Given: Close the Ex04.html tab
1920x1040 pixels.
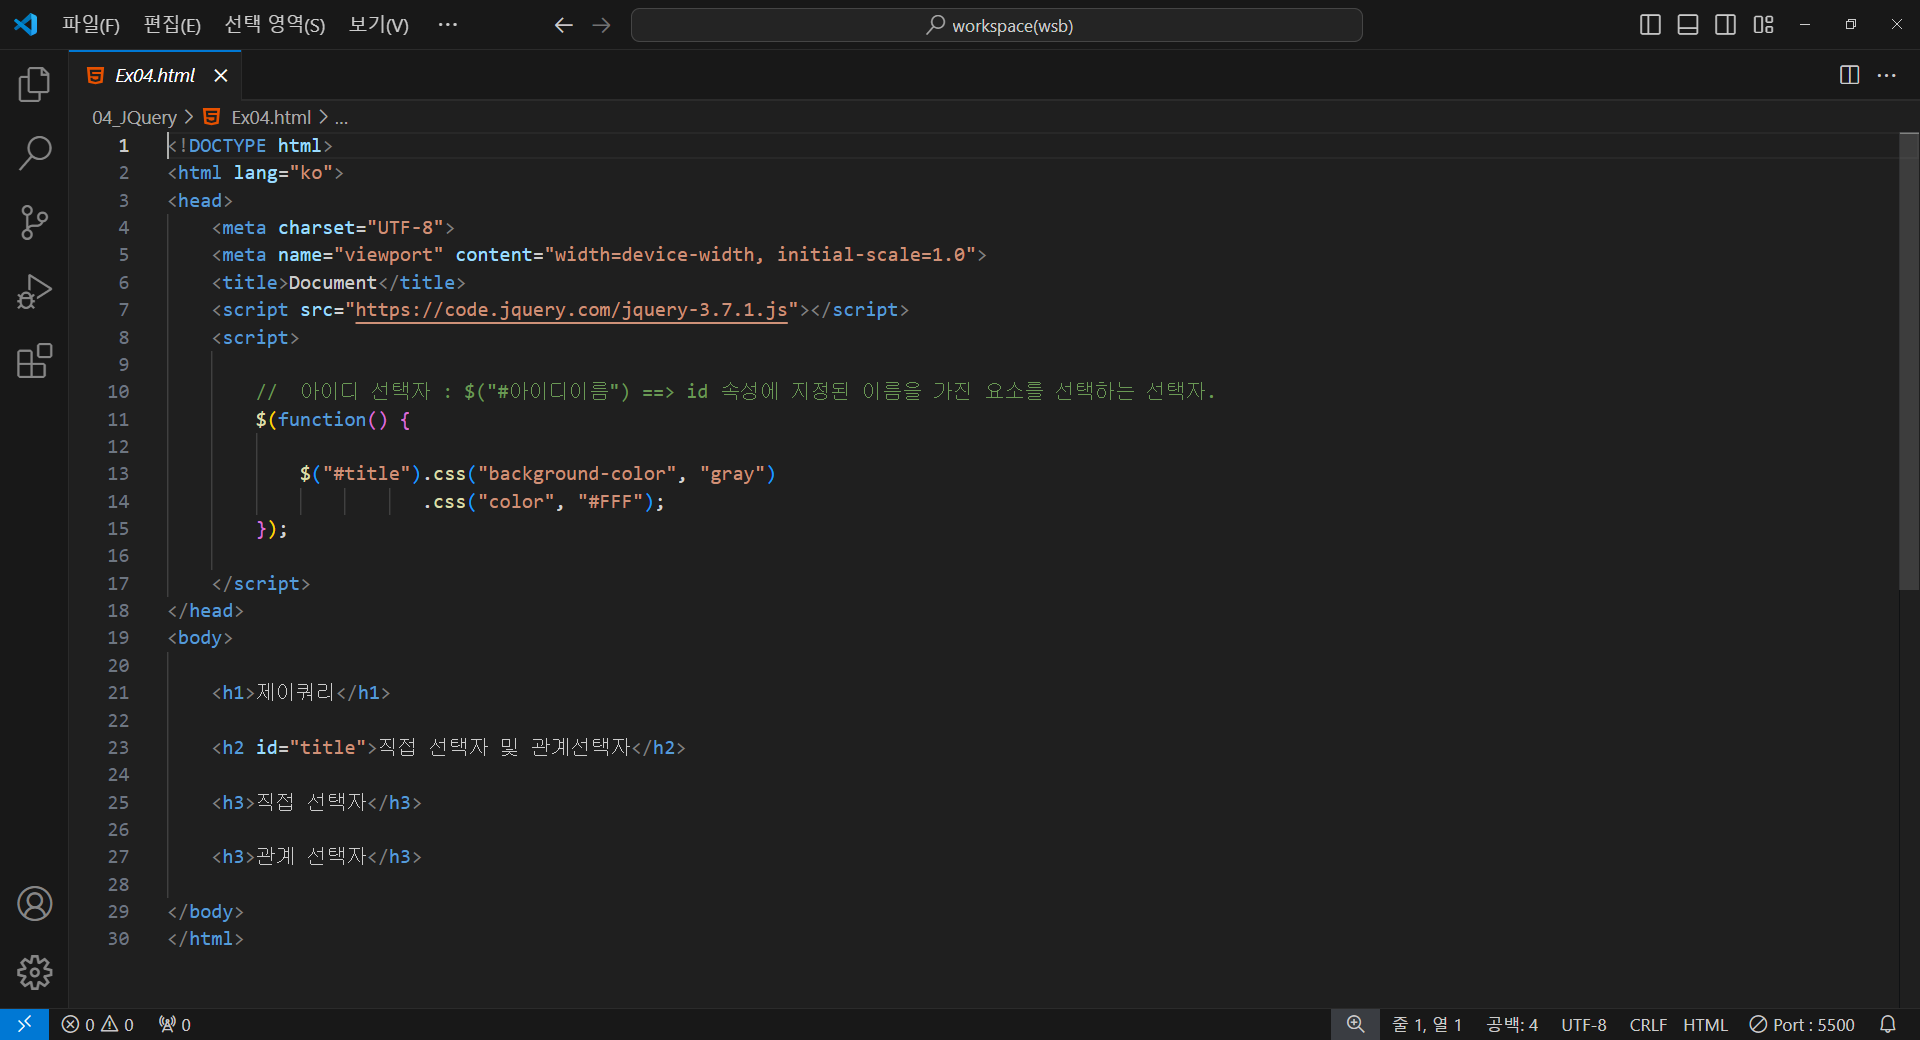Looking at the screenshot, I should (221, 76).
